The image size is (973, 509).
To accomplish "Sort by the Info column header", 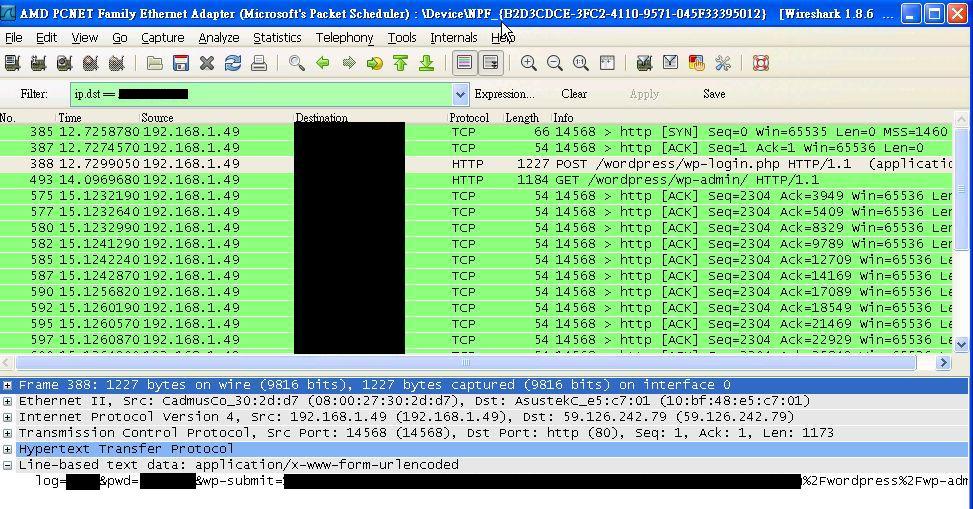I will tap(563, 118).
